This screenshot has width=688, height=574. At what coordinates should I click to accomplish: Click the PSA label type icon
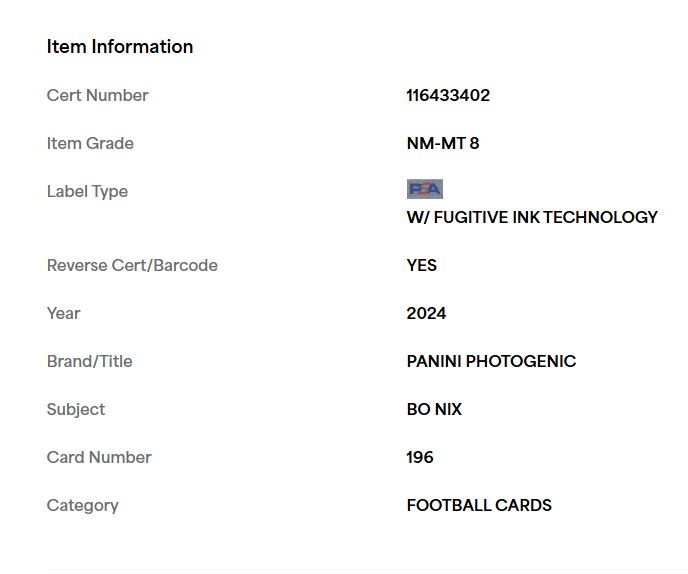click(x=424, y=189)
